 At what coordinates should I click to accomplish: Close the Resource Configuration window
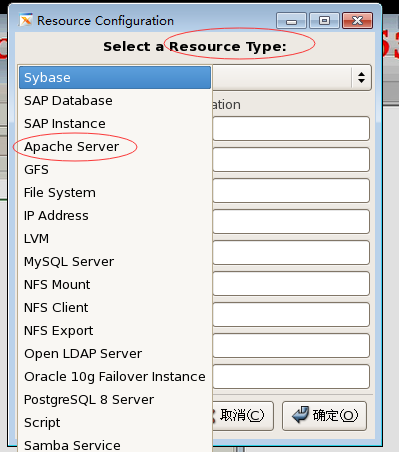(357, 21)
